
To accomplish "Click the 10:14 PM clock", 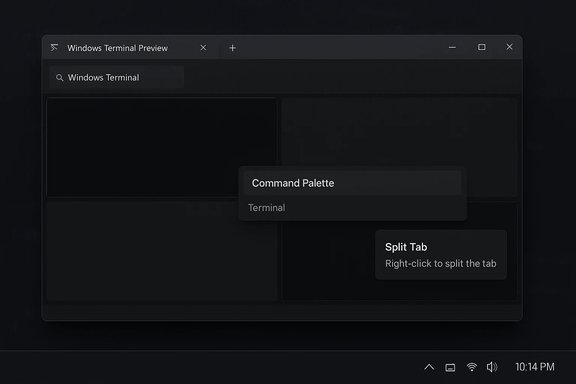I will coord(534,367).
